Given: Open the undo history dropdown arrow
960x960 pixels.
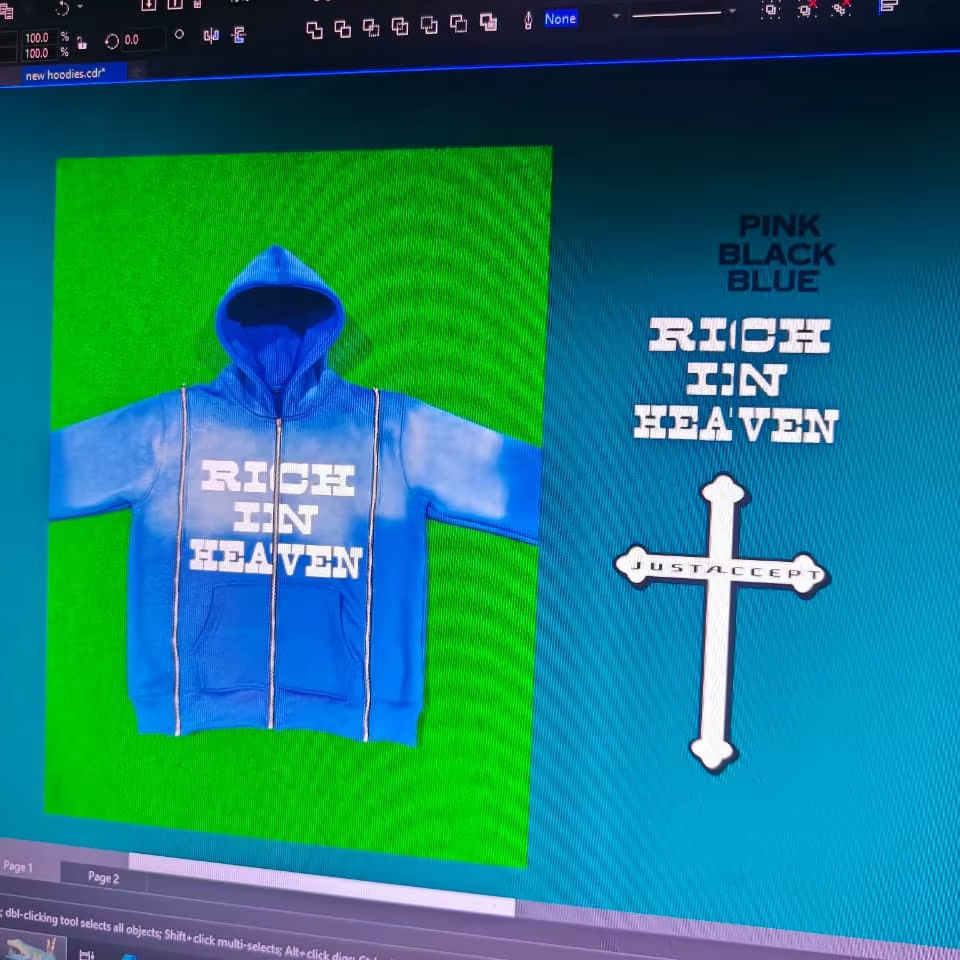Looking at the screenshot, I should 80,7.
